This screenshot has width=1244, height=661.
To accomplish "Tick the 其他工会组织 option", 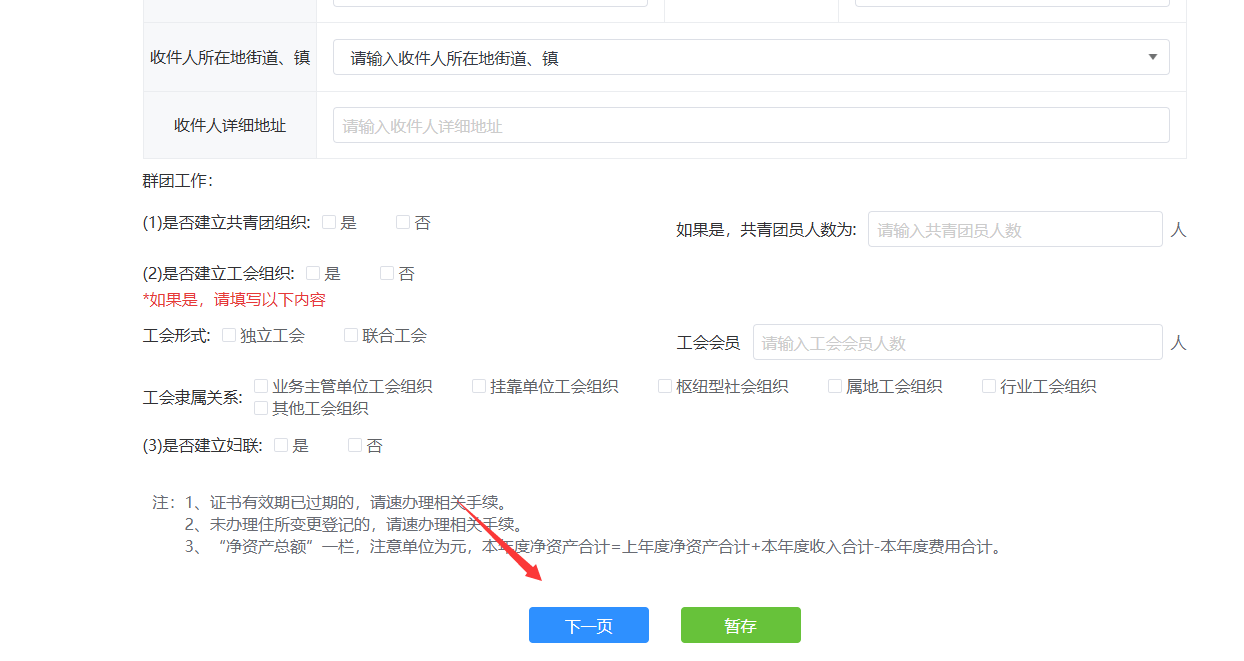I will (x=261, y=408).
